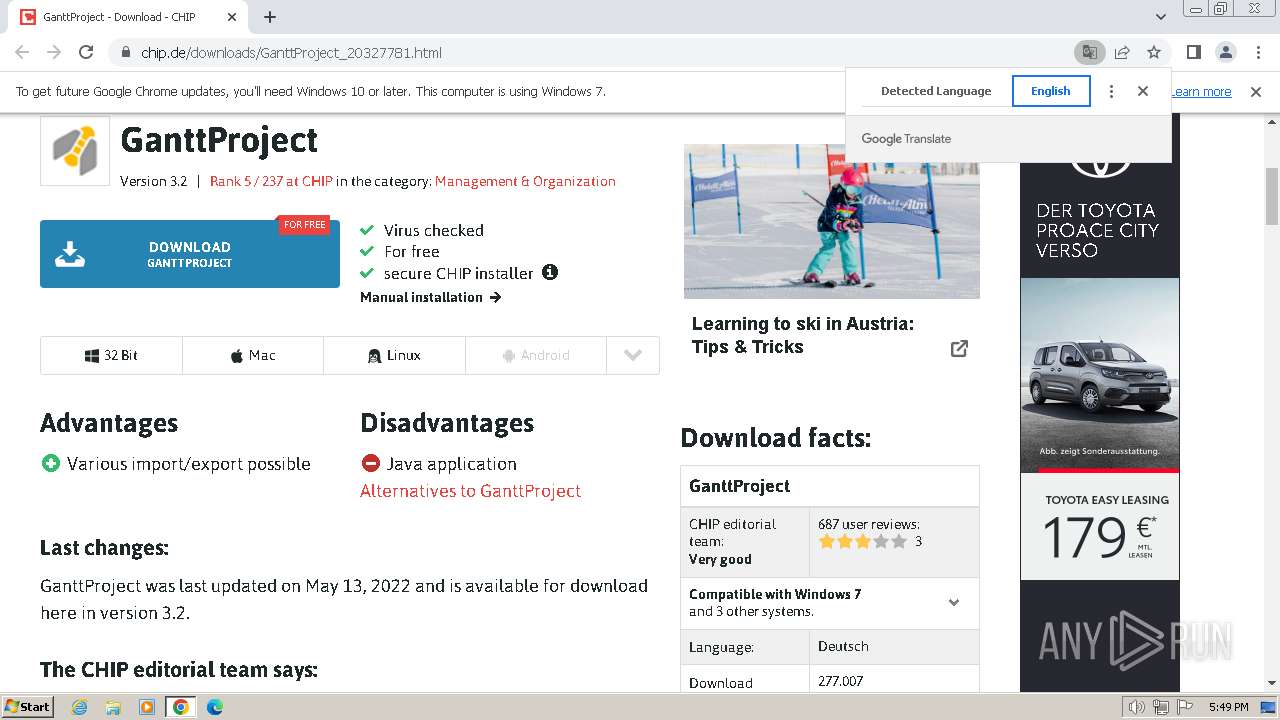Open Rank 5 / 237 at CHIP link
This screenshot has width=1280, height=720.
click(271, 182)
